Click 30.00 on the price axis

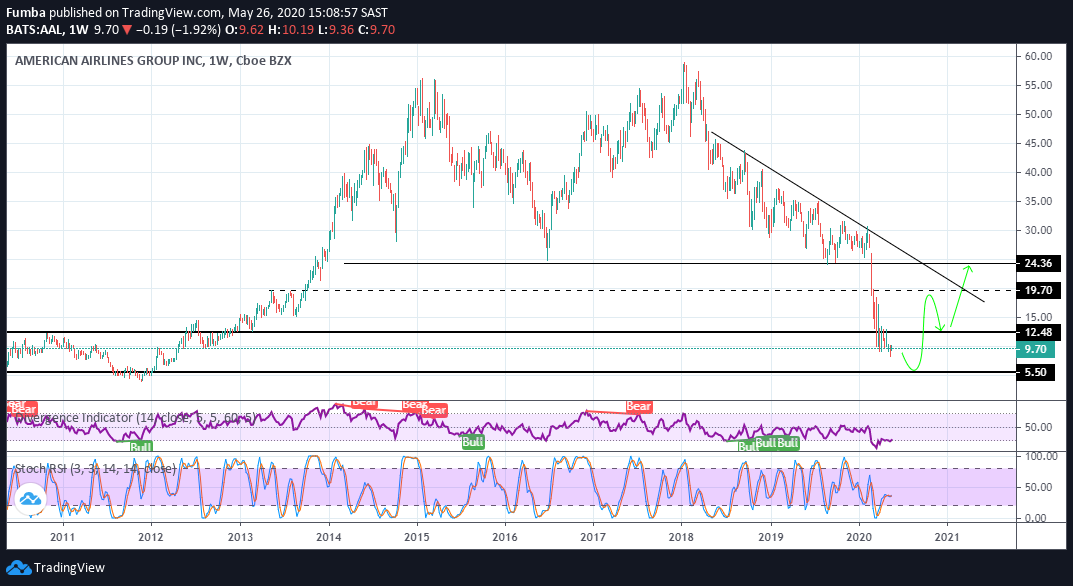1039,230
